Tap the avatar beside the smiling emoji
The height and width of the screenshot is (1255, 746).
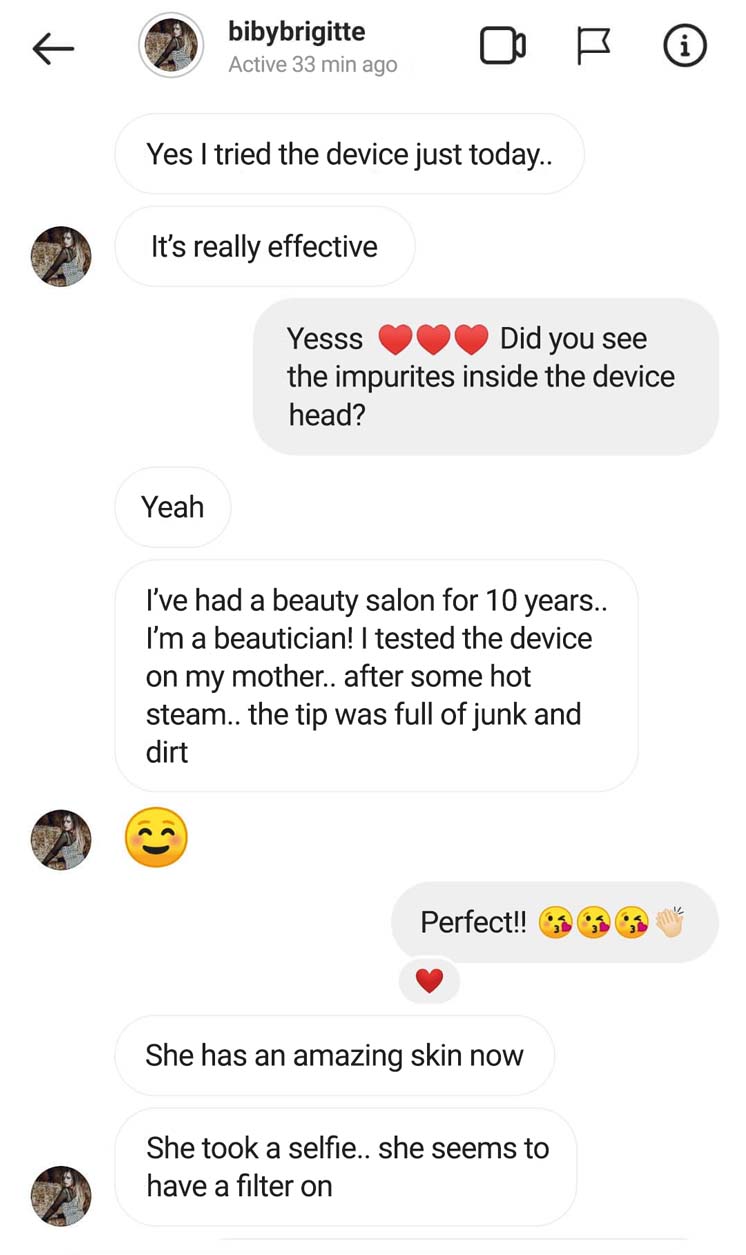pos(61,839)
